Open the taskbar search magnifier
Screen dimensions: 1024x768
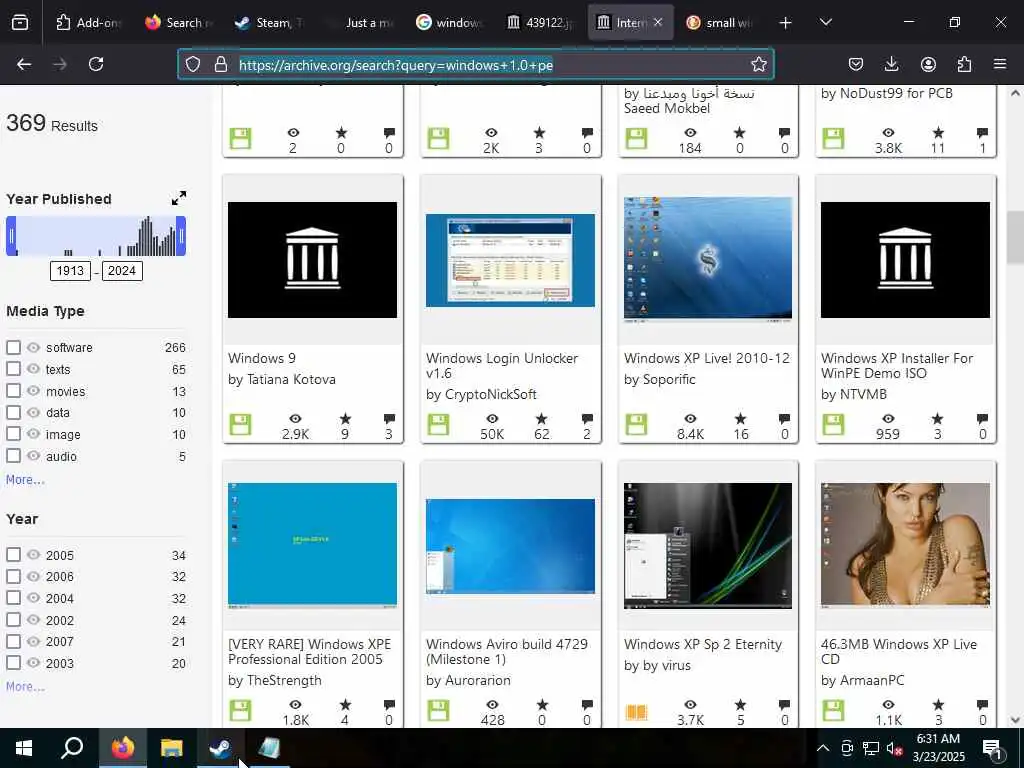[72, 748]
